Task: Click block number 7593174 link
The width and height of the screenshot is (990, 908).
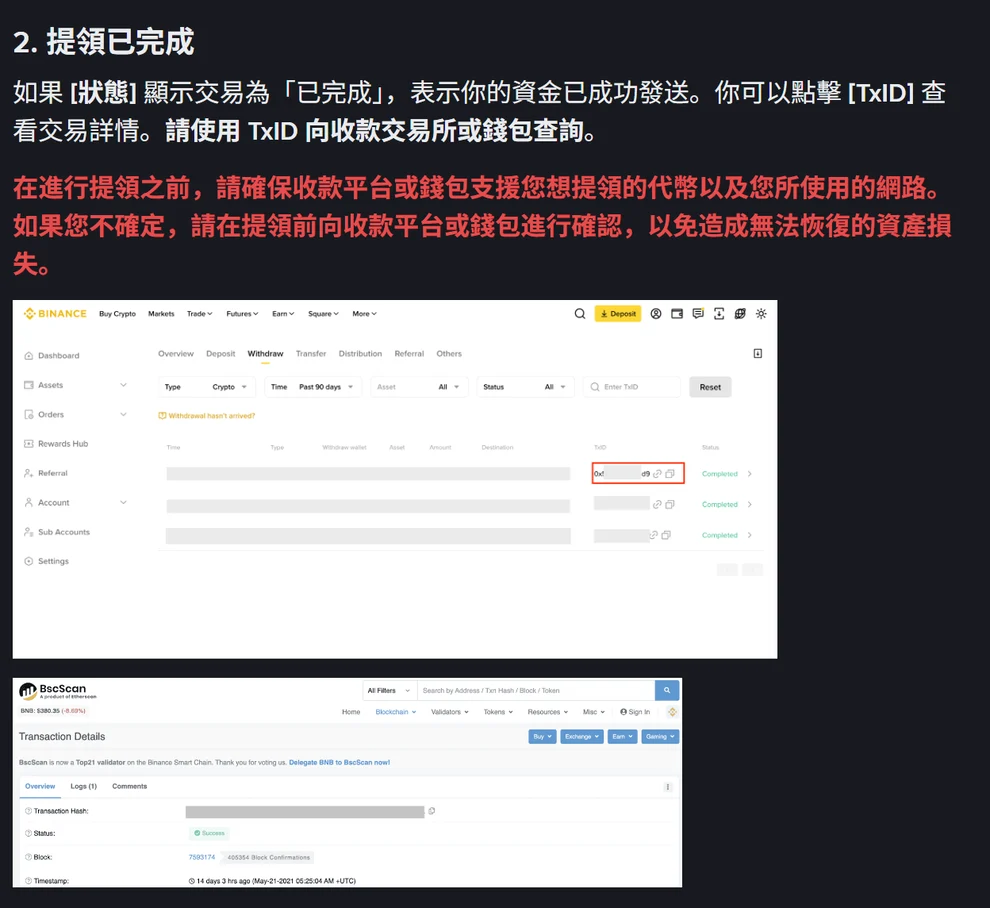Action: pyautogui.click(x=201, y=857)
